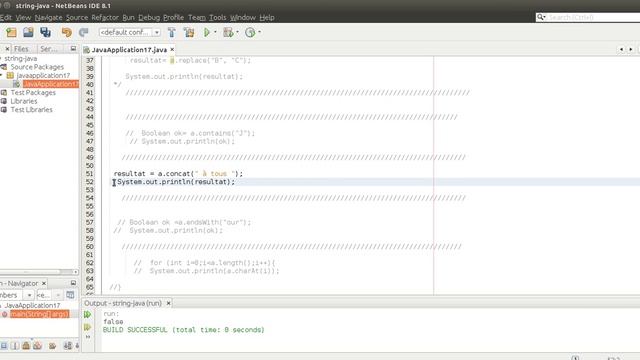Screen dimensions: 640x360
Task: Click the gray Redo arrow icon
Action: (x=84, y=32)
